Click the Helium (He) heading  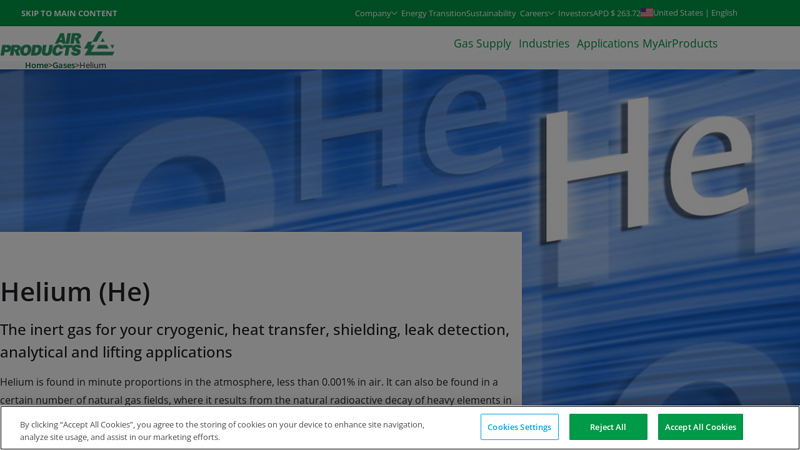[x=75, y=292]
